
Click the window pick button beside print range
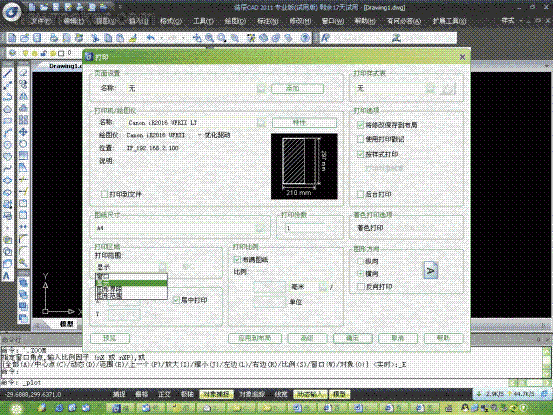pyautogui.click(x=187, y=267)
